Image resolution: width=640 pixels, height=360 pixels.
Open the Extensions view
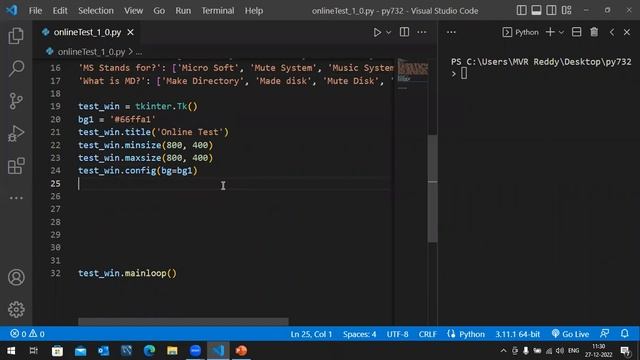pos(16,166)
